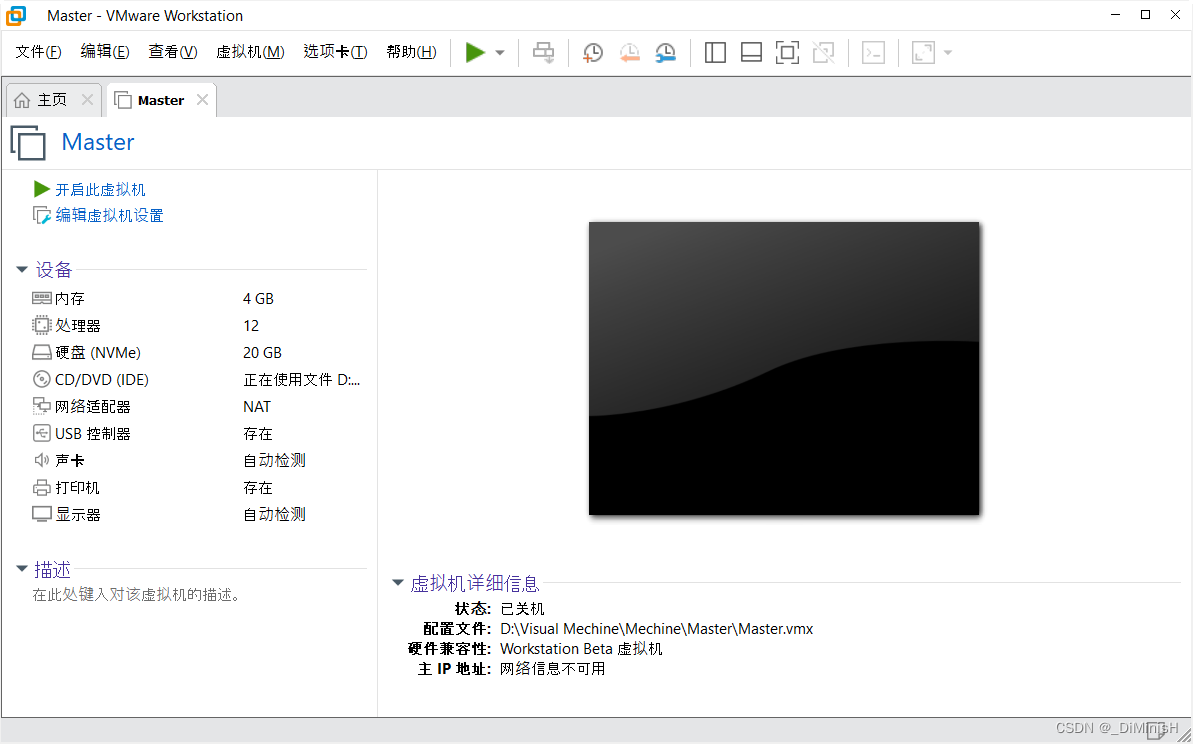
Task: Click the 4 GB memory value
Action: [x=259, y=299]
